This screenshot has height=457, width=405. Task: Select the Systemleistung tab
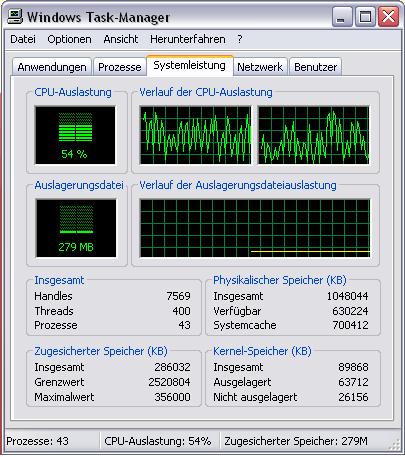[189, 66]
